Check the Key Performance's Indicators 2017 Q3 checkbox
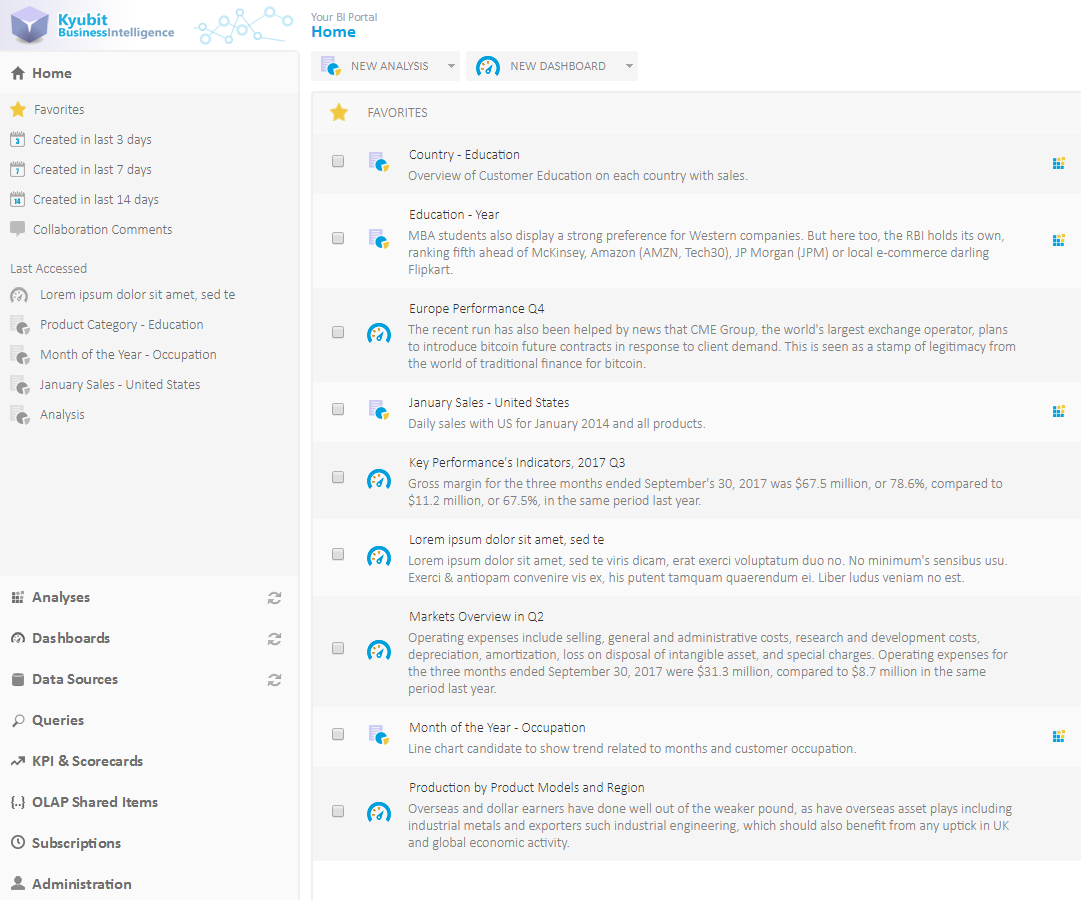 click(338, 477)
